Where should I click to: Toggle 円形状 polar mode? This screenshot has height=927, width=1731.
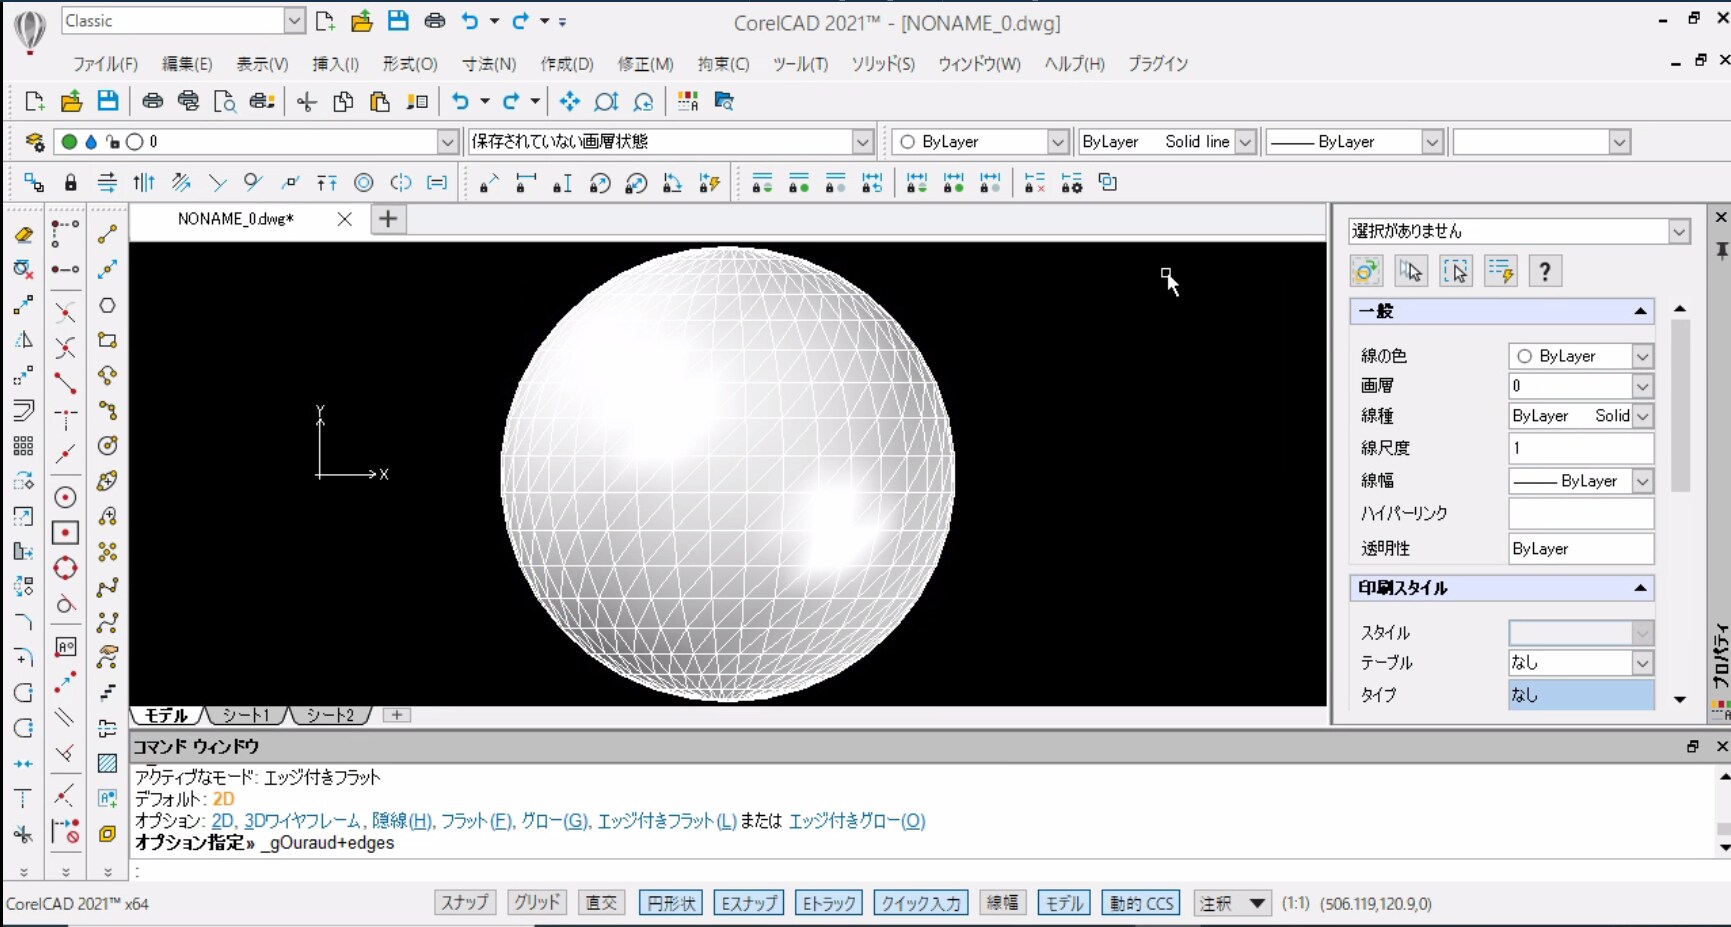(x=670, y=903)
